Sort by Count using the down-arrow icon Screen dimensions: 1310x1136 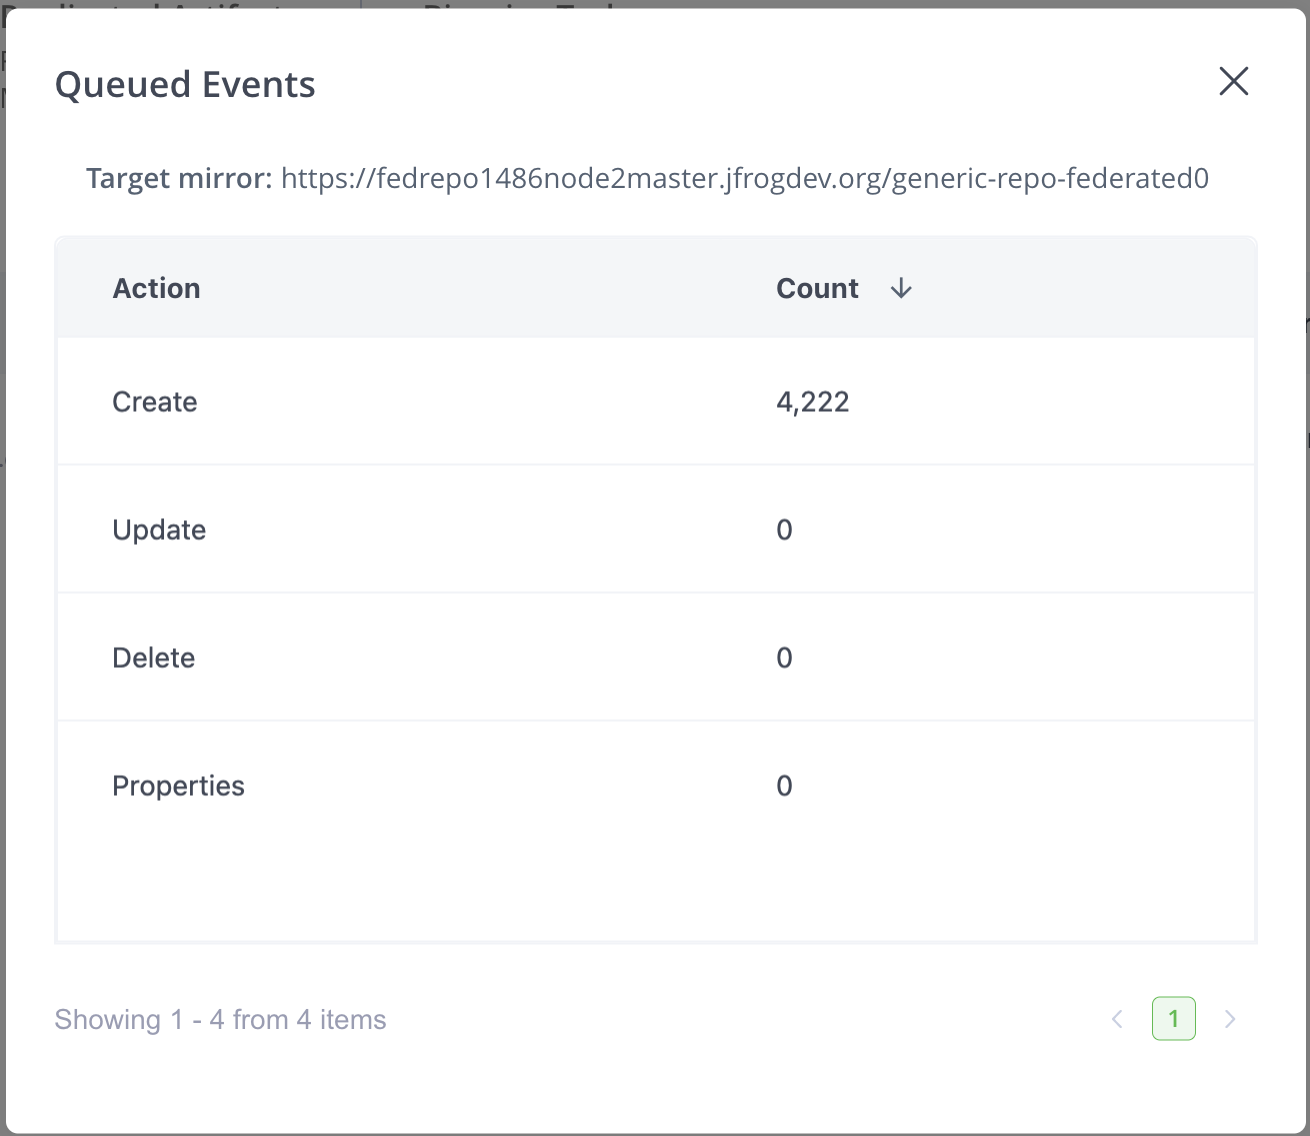[x=901, y=288]
